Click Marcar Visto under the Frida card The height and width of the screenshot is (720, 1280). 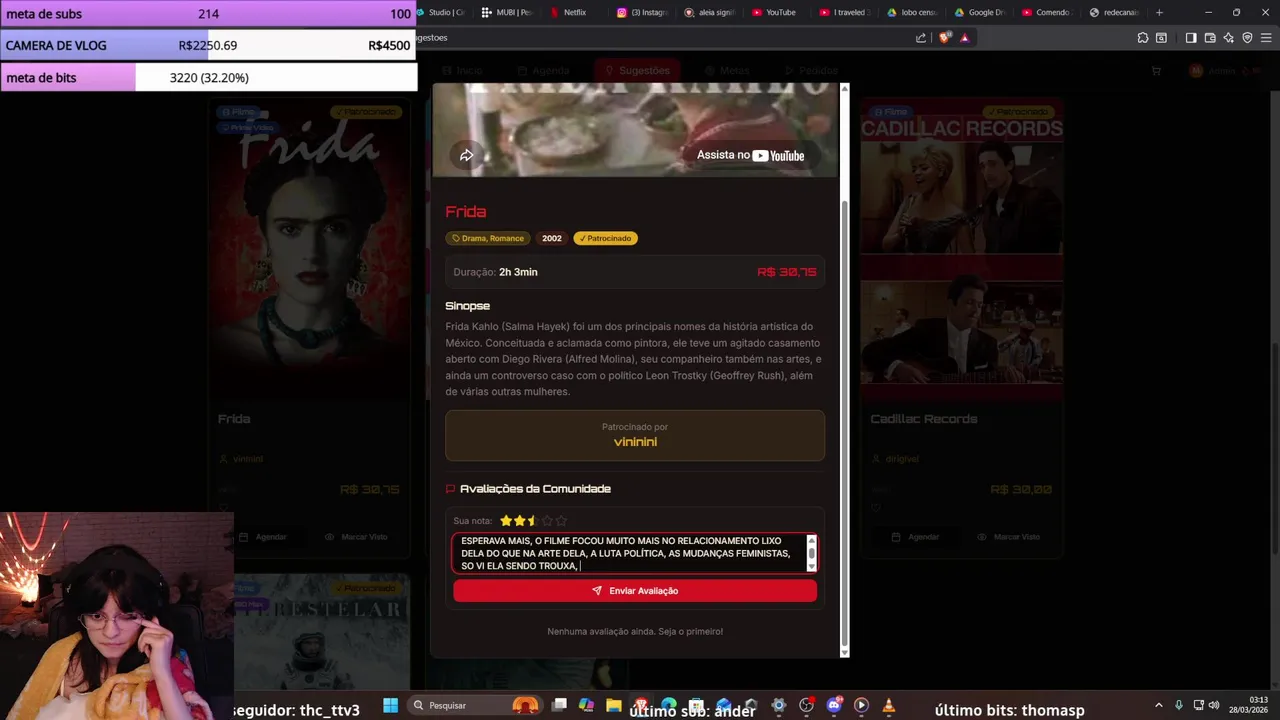[356, 537]
